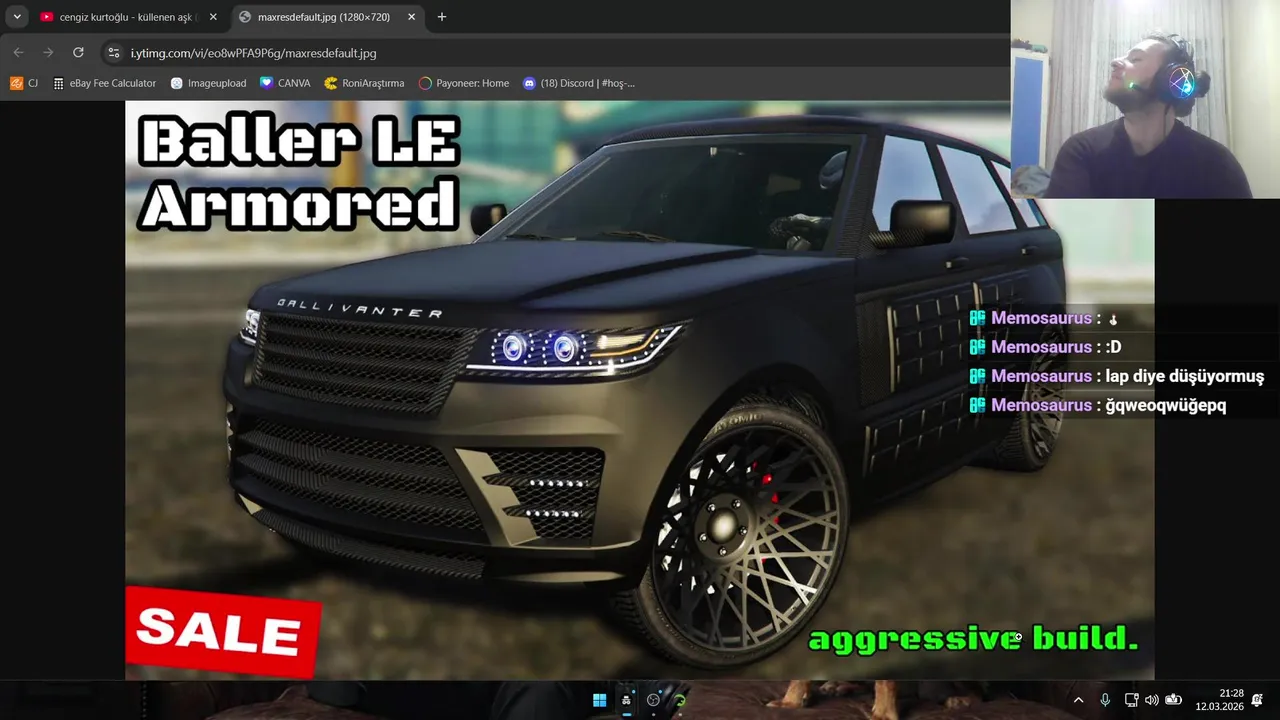The width and height of the screenshot is (1280, 720).
Task: Click the Baller LE Armored car image
Action: pyautogui.click(x=640, y=390)
